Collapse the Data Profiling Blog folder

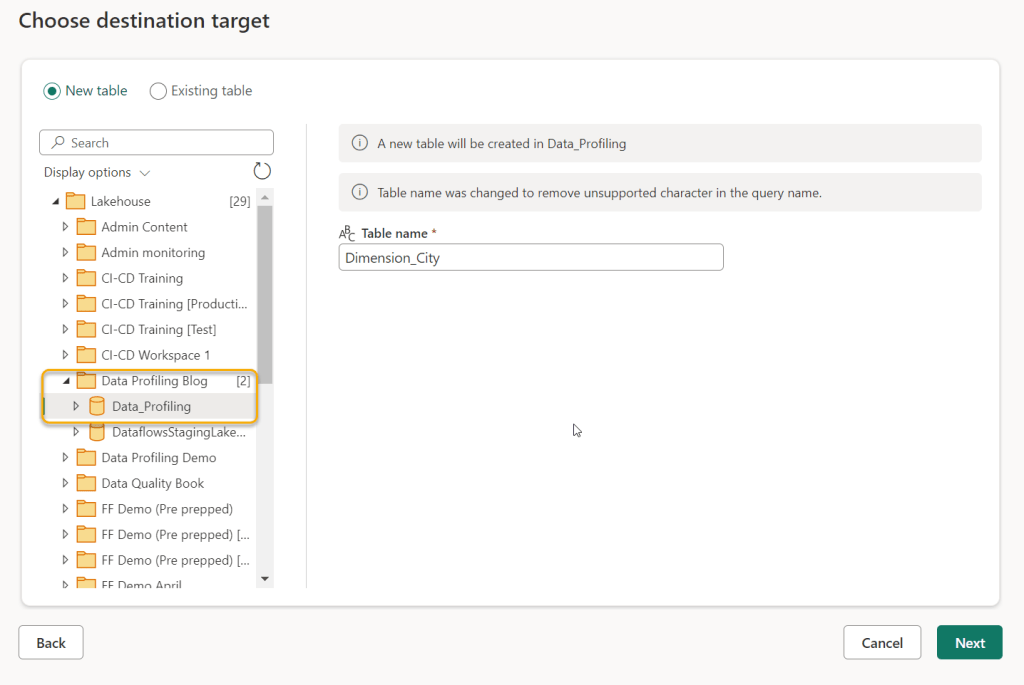point(65,381)
